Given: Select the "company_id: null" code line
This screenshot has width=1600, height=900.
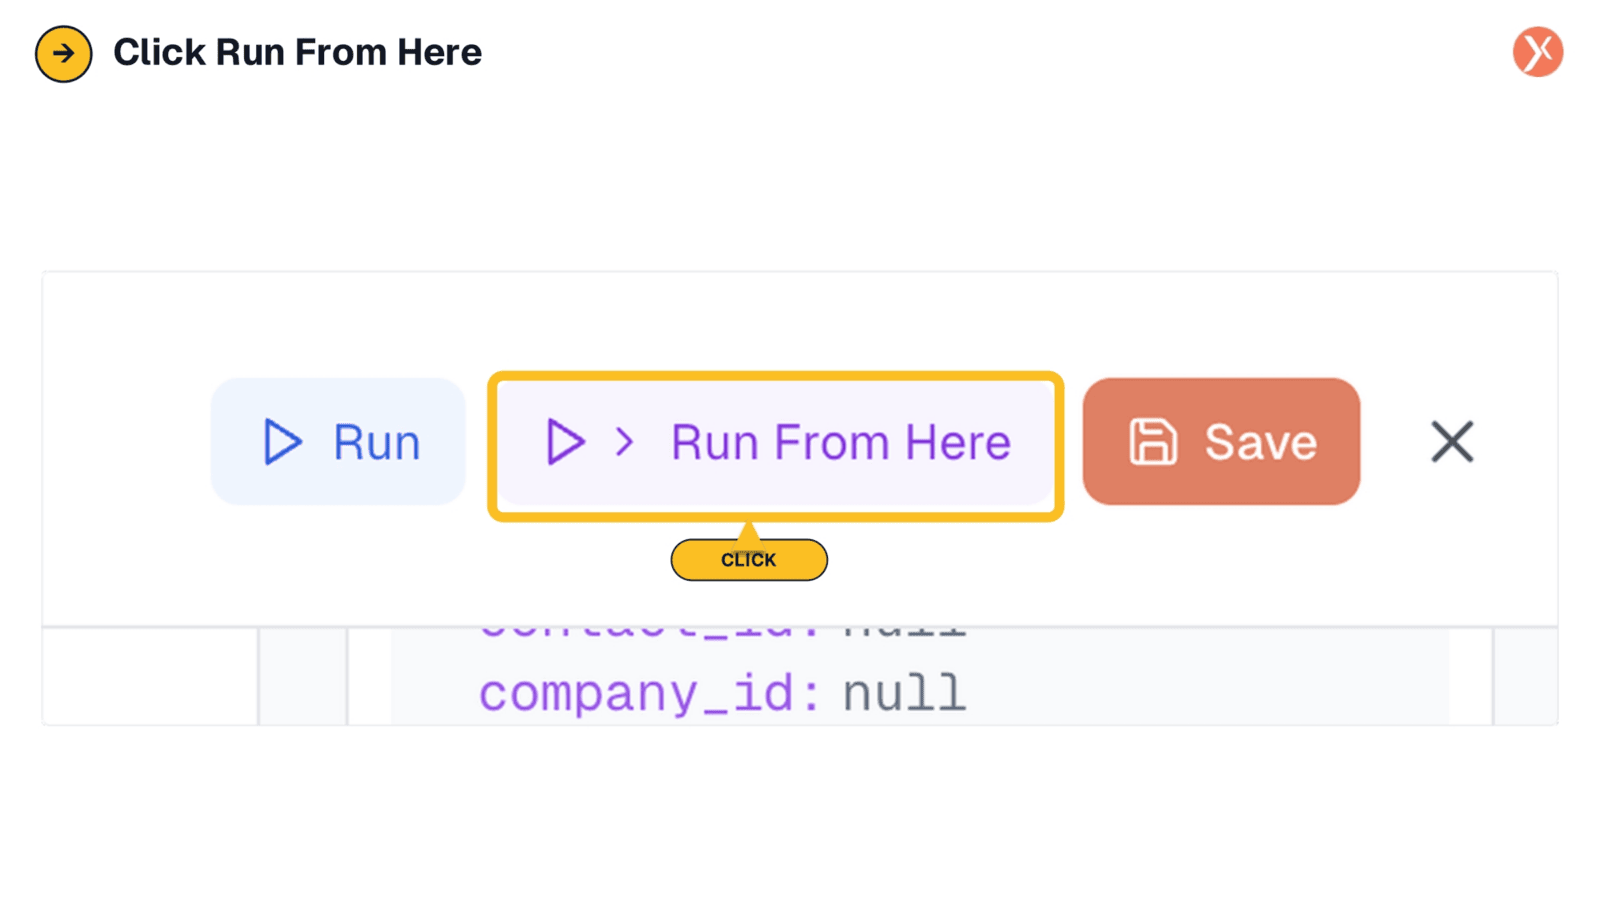Looking at the screenshot, I should [x=722, y=693].
